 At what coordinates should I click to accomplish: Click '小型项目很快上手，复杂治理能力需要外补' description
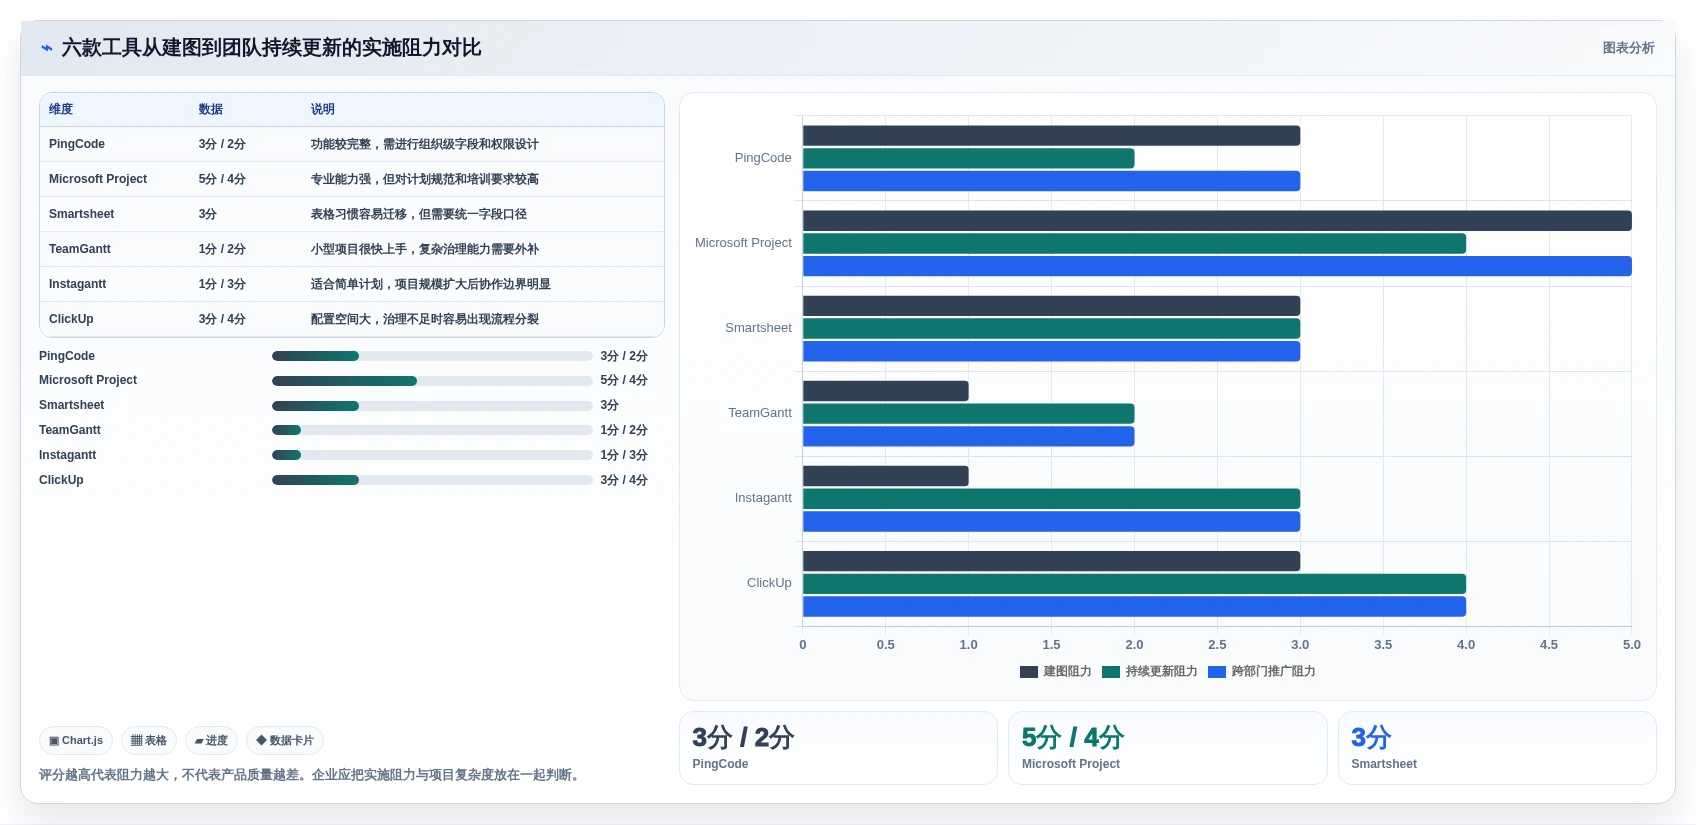pyautogui.click(x=425, y=249)
